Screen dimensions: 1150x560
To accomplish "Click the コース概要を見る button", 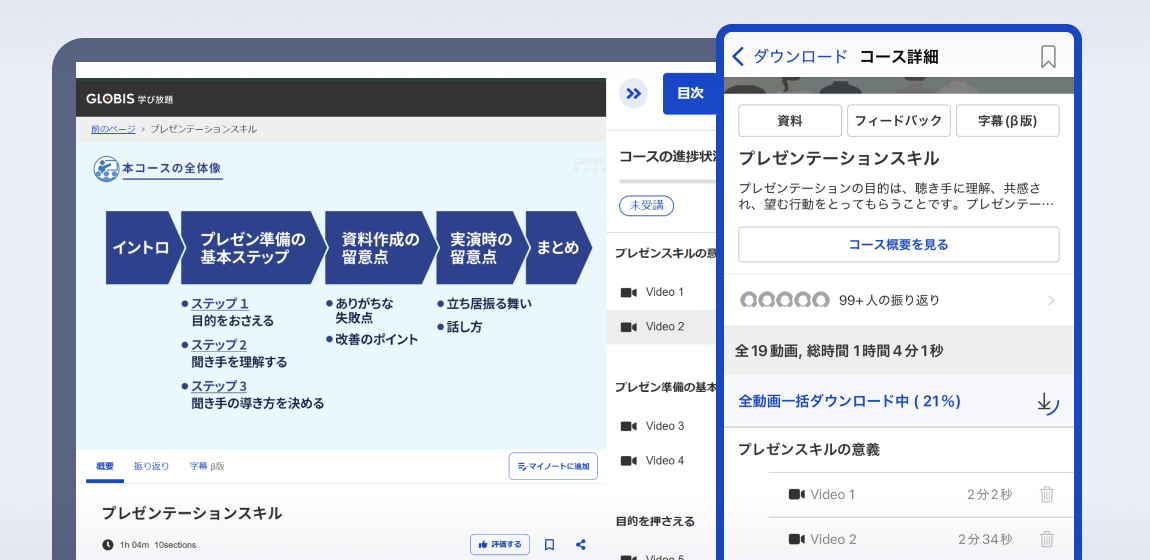I will click(898, 244).
